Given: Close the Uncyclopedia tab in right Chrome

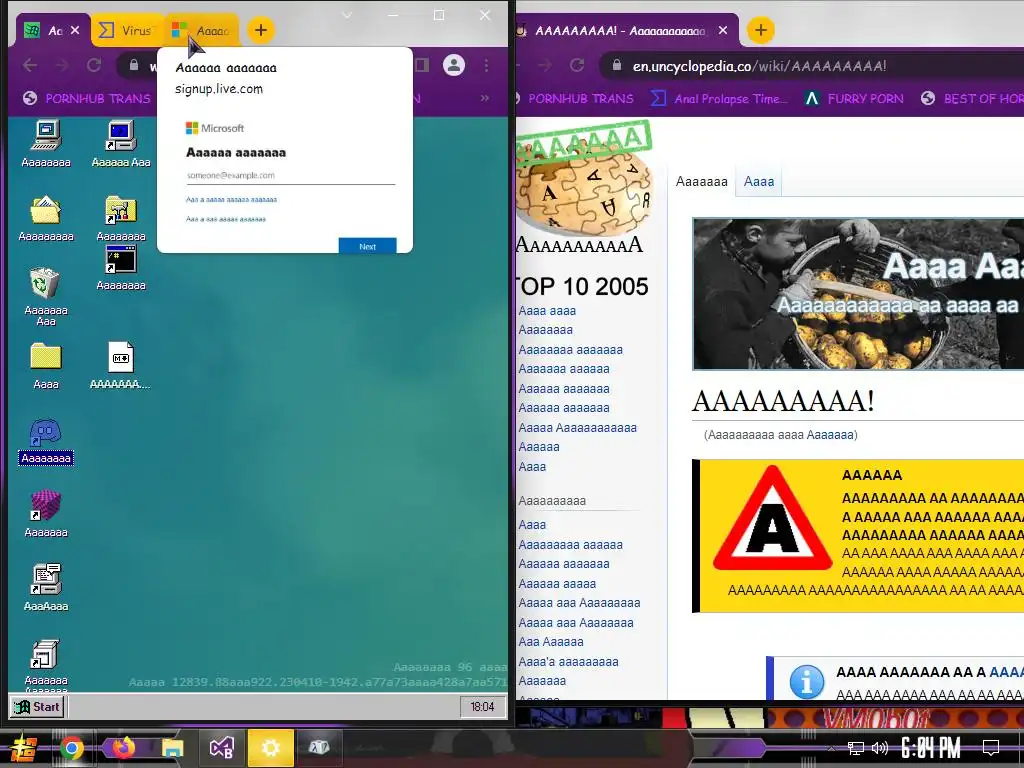Looking at the screenshot, I should [722, 30].
